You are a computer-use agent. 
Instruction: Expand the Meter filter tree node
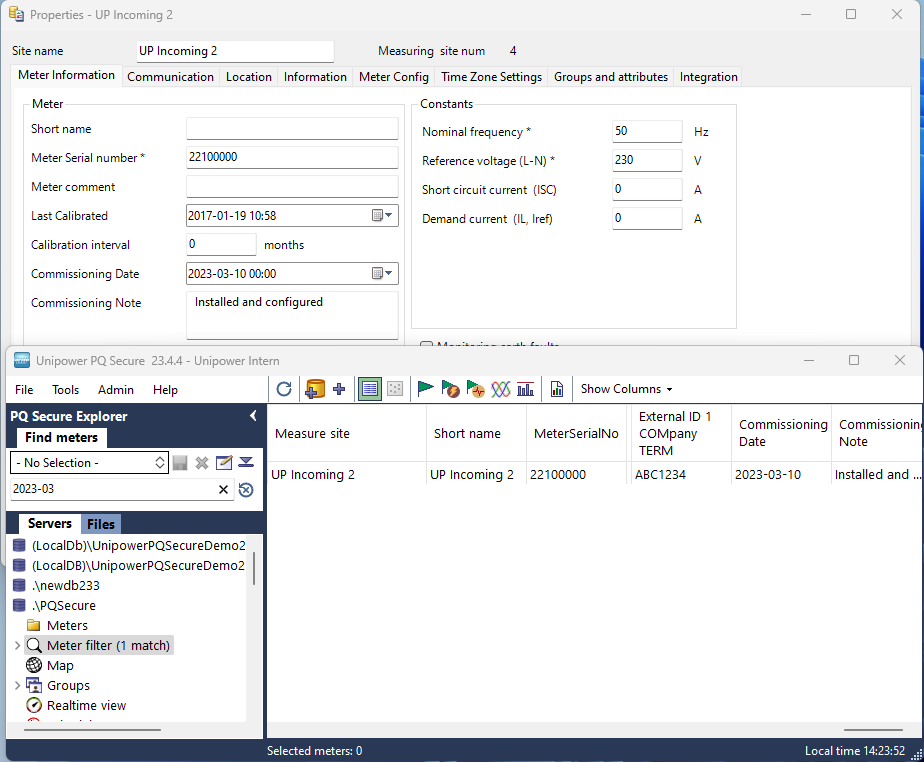(x=17, y=645)
